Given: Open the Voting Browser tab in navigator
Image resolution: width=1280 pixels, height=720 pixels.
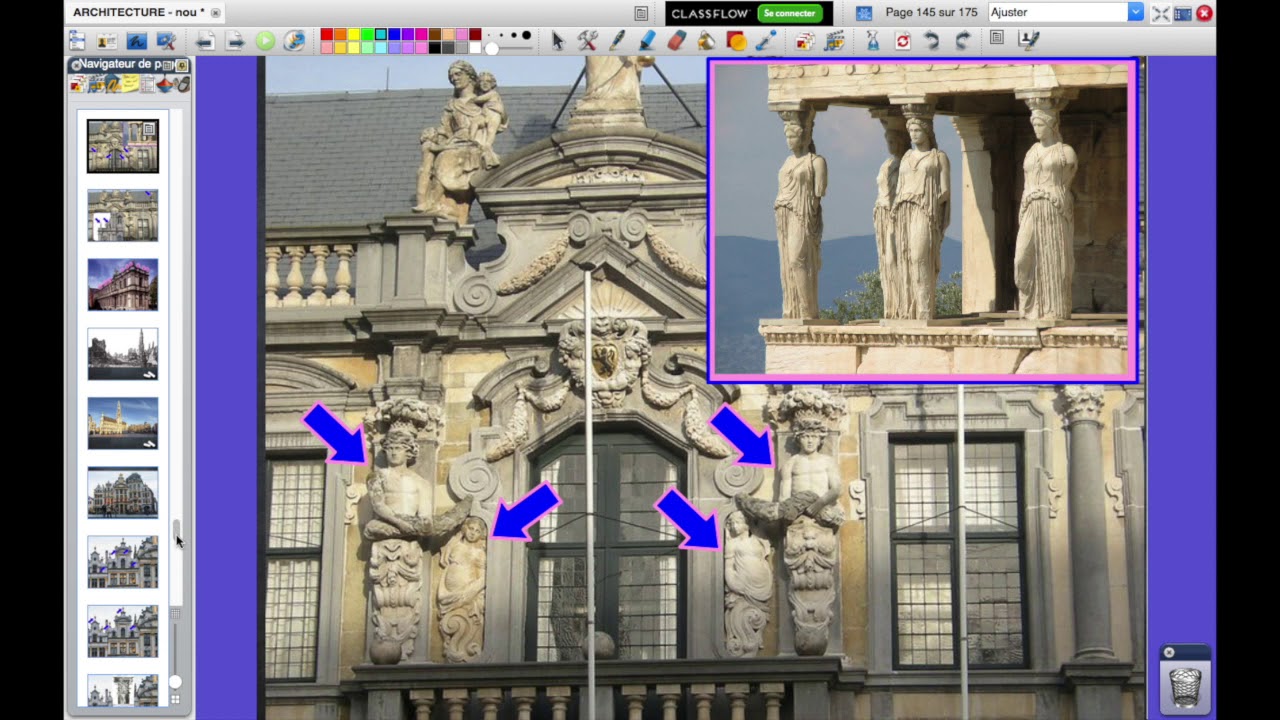Looking at the screenshot, I should coord(182,85).
